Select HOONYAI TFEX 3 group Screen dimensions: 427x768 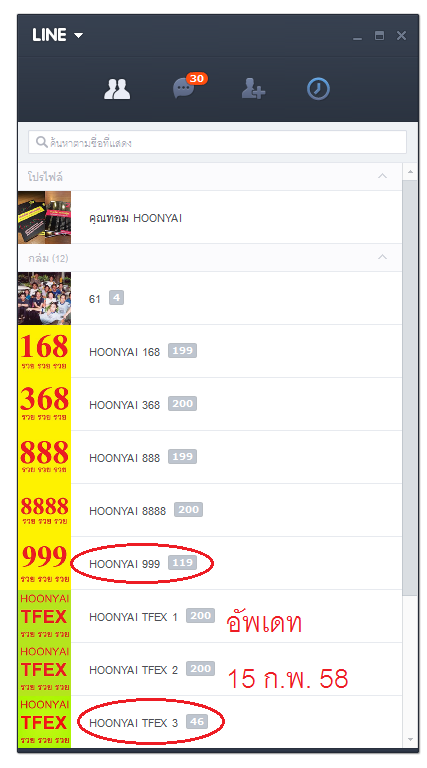[210, 722]
